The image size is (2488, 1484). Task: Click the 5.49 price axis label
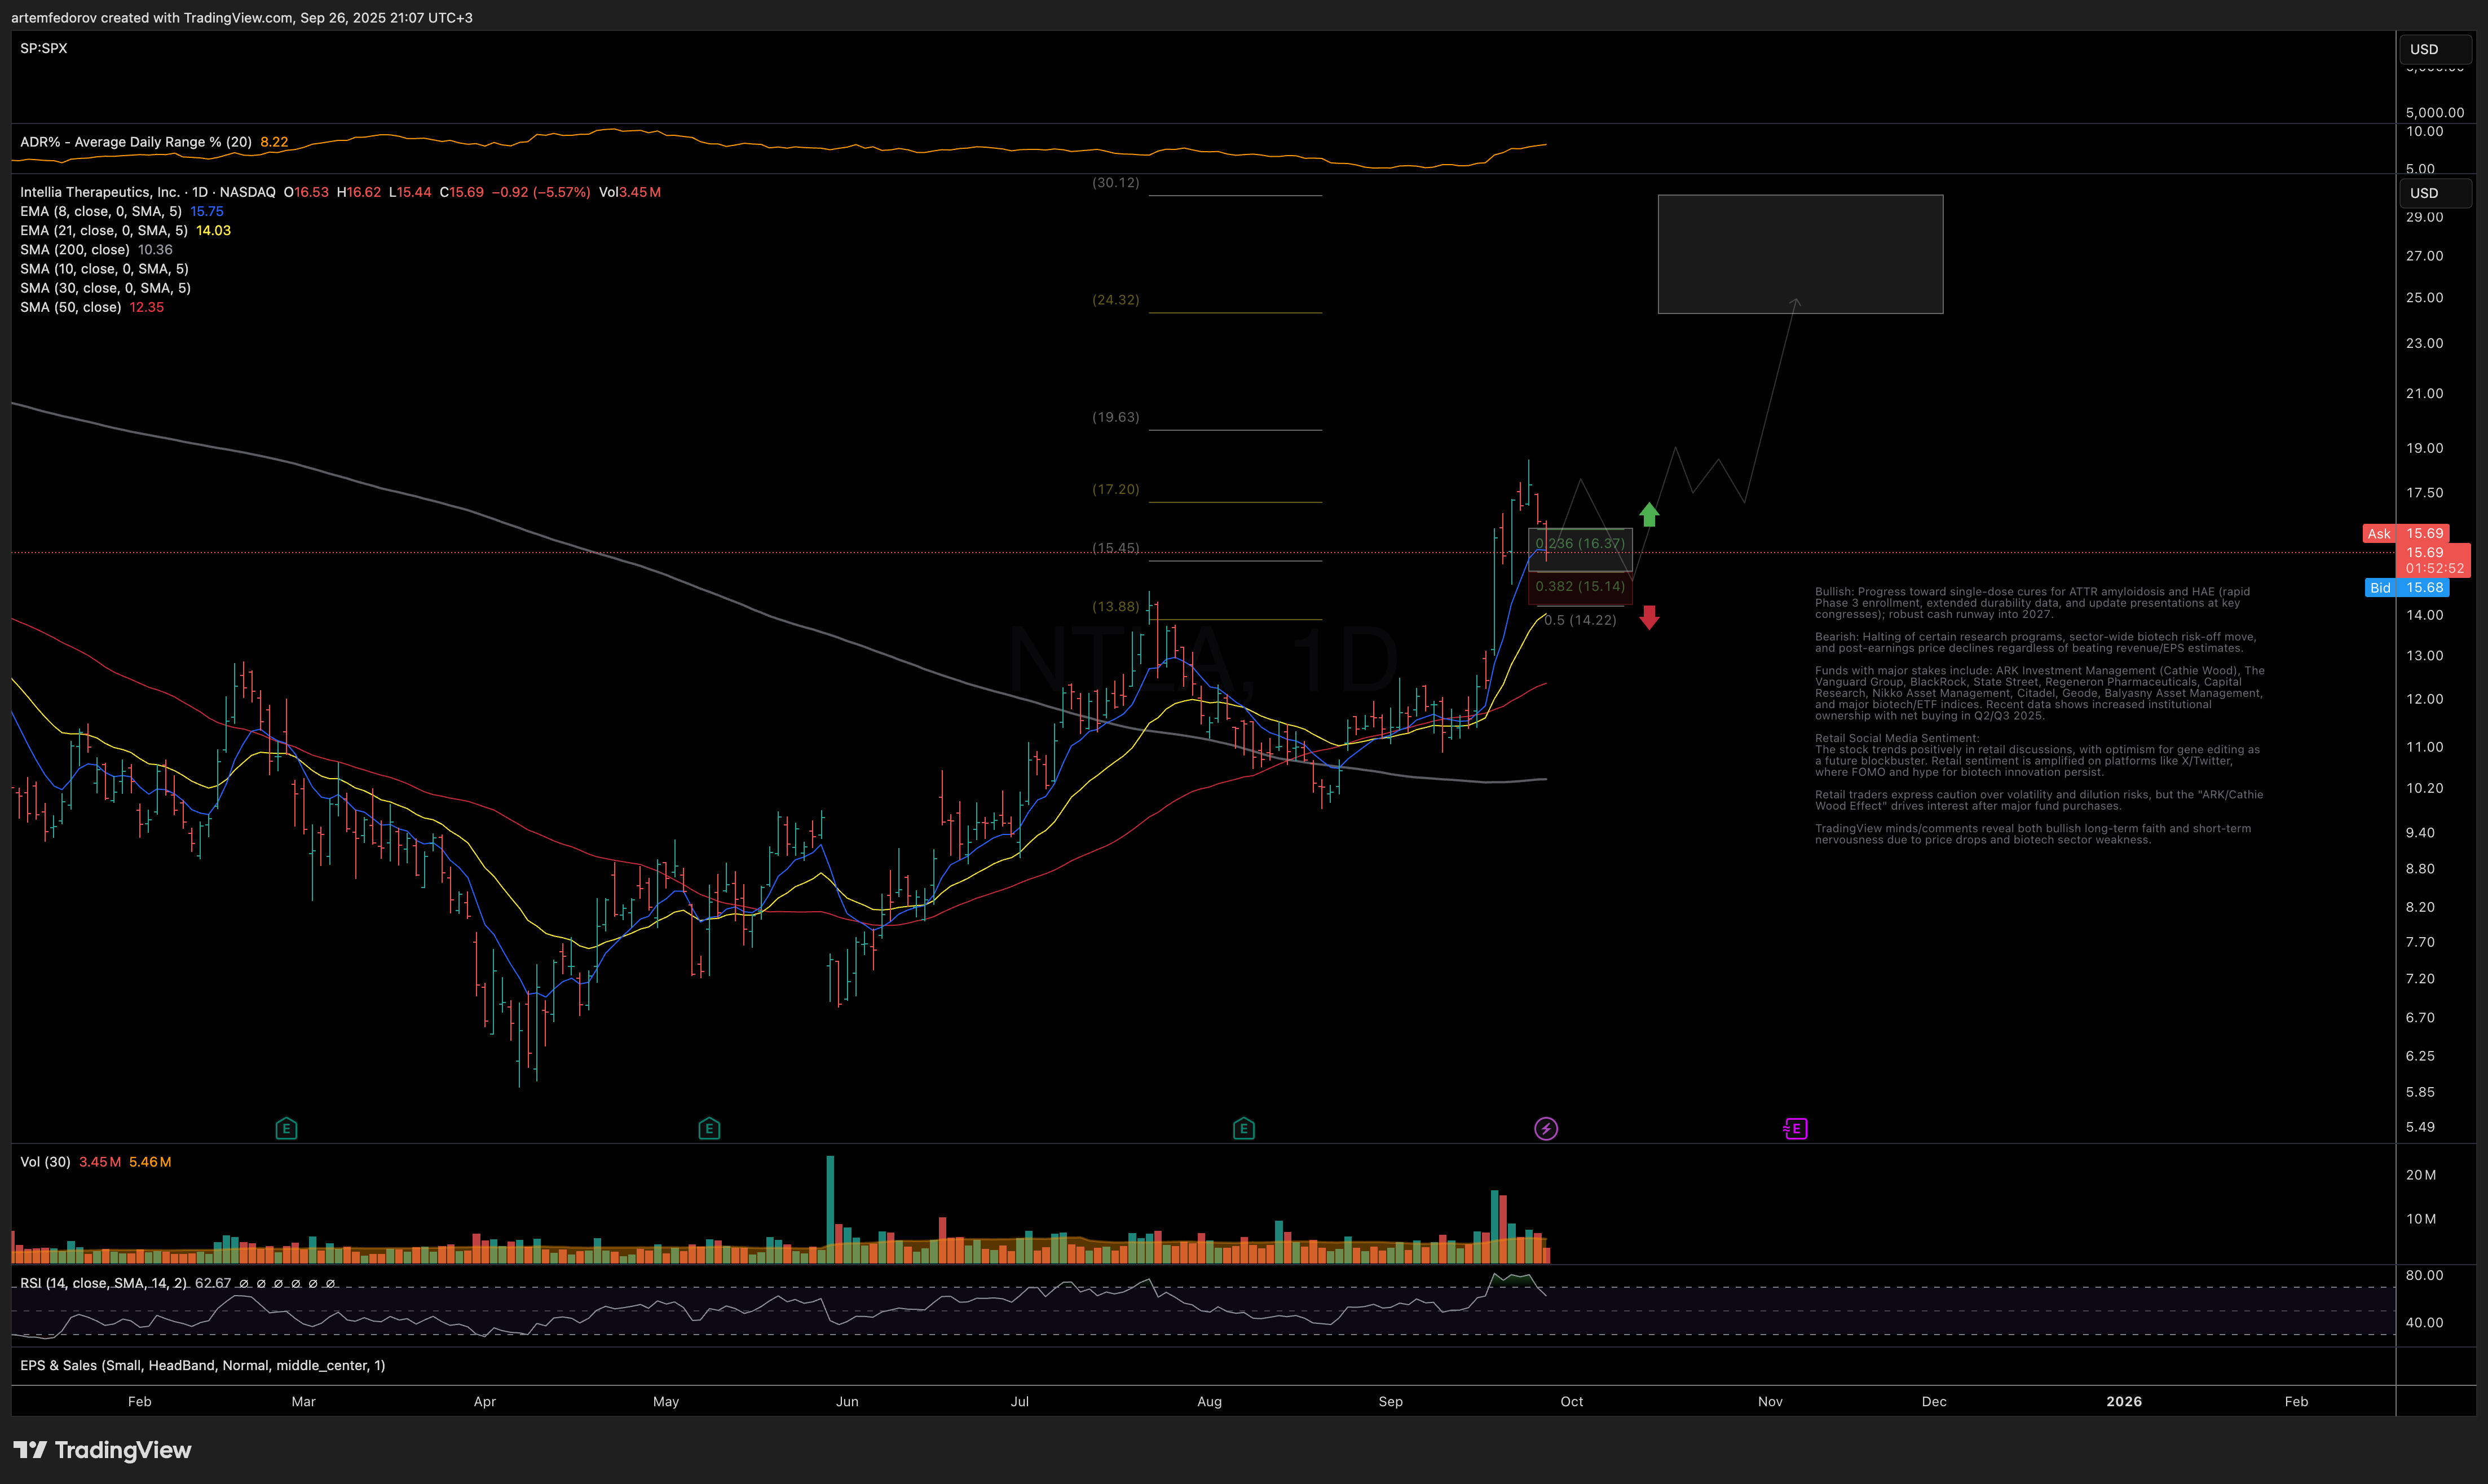pos(2420,1127)
